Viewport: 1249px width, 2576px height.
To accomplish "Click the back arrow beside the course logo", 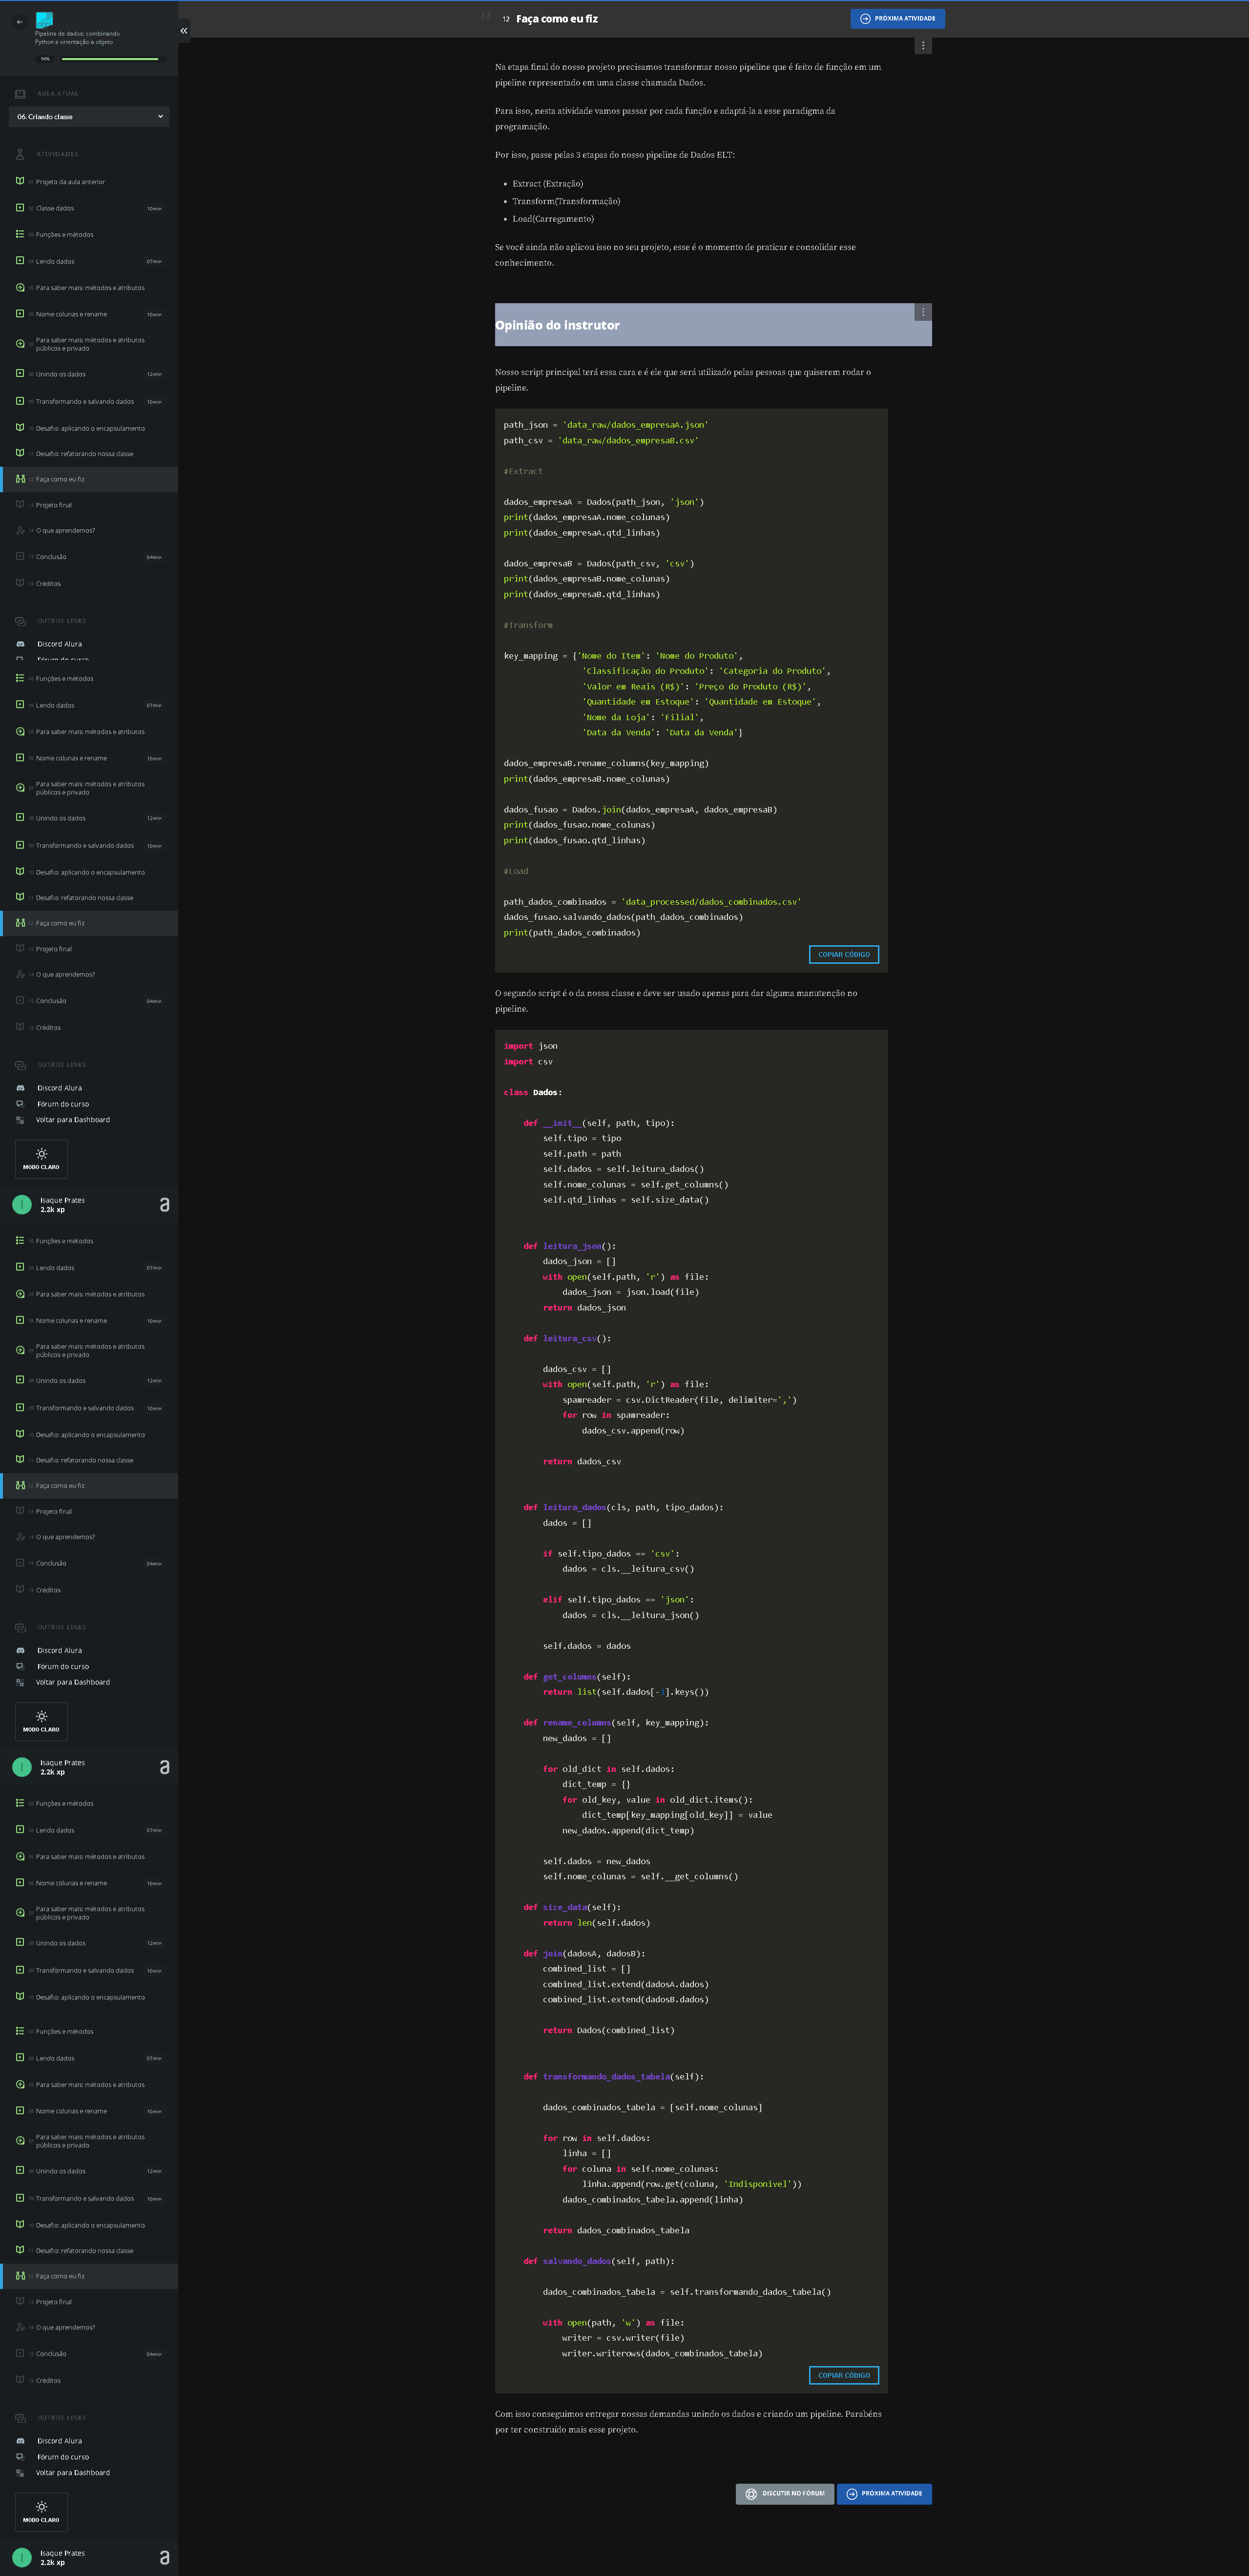I will pyautogui.click(x=19, y=22).
